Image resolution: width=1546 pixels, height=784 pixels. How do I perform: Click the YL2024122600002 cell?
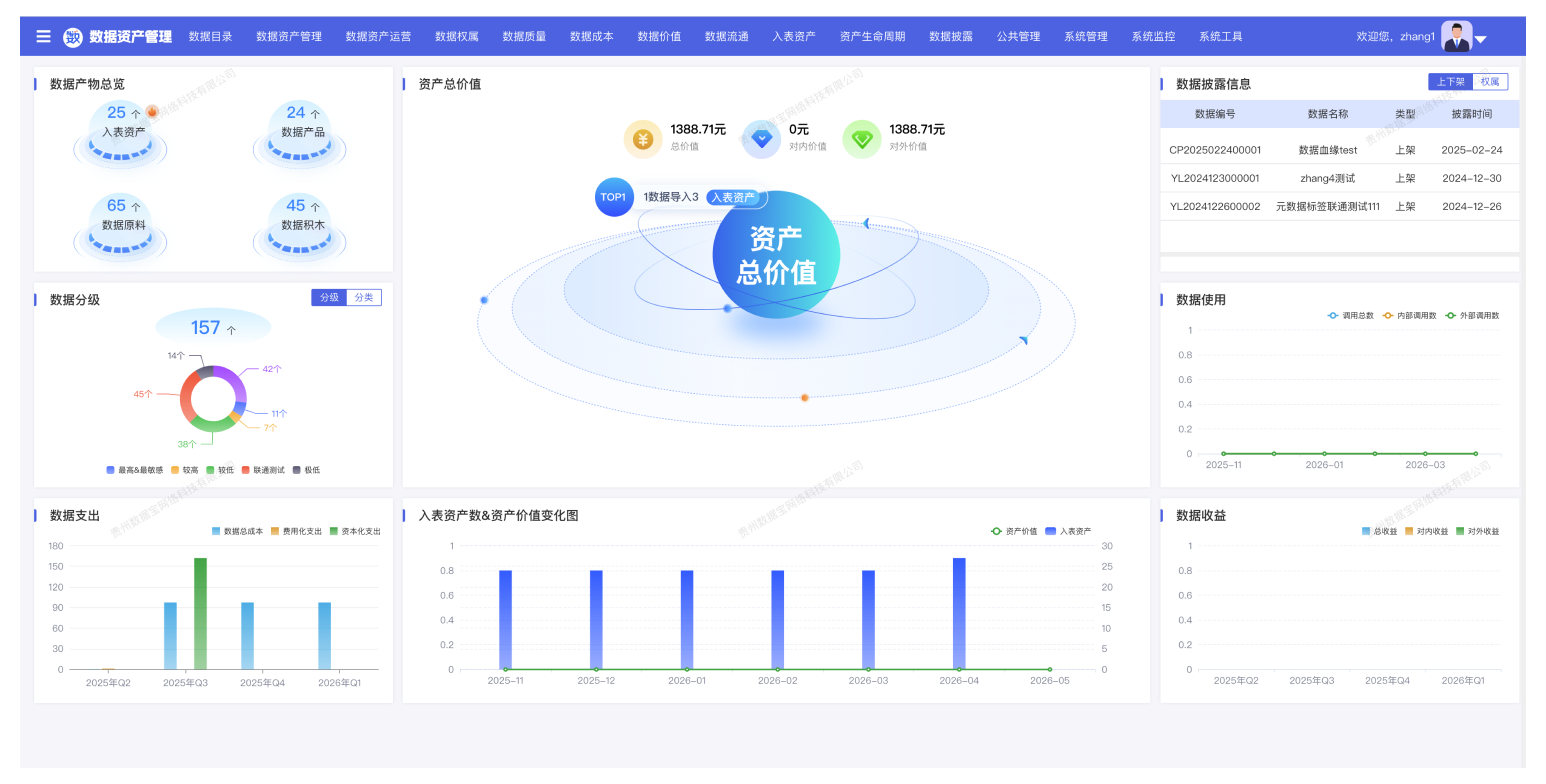point(1215,206)
